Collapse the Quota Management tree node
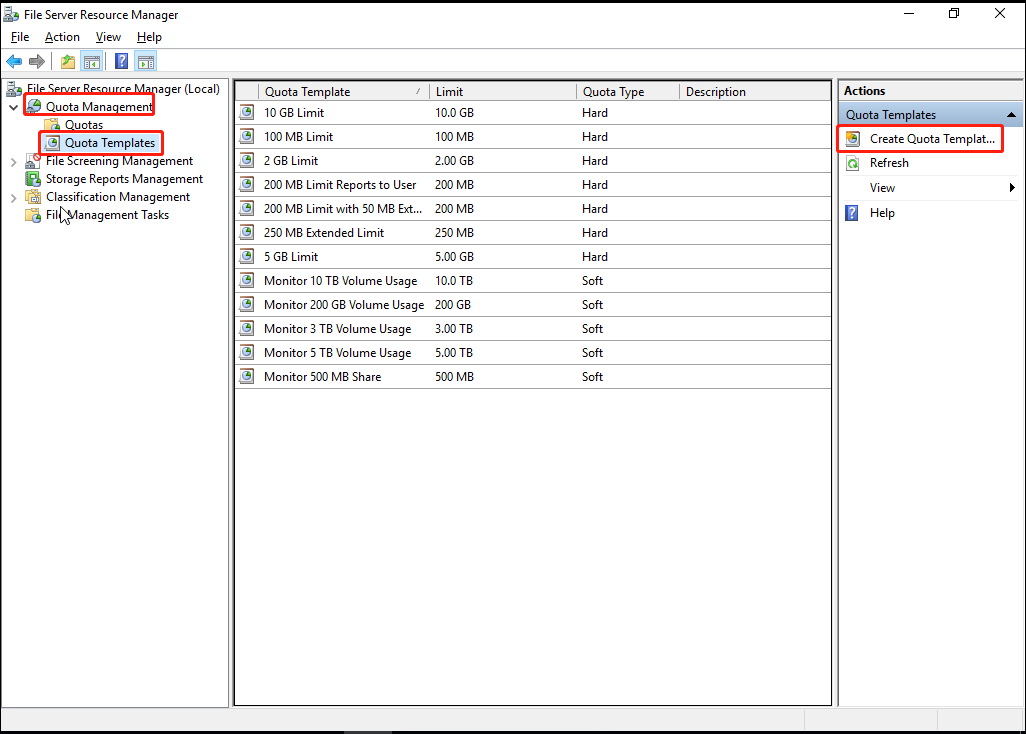Image resolution: width=1026 pixels, height=734 pixels. tap(13, 107)
